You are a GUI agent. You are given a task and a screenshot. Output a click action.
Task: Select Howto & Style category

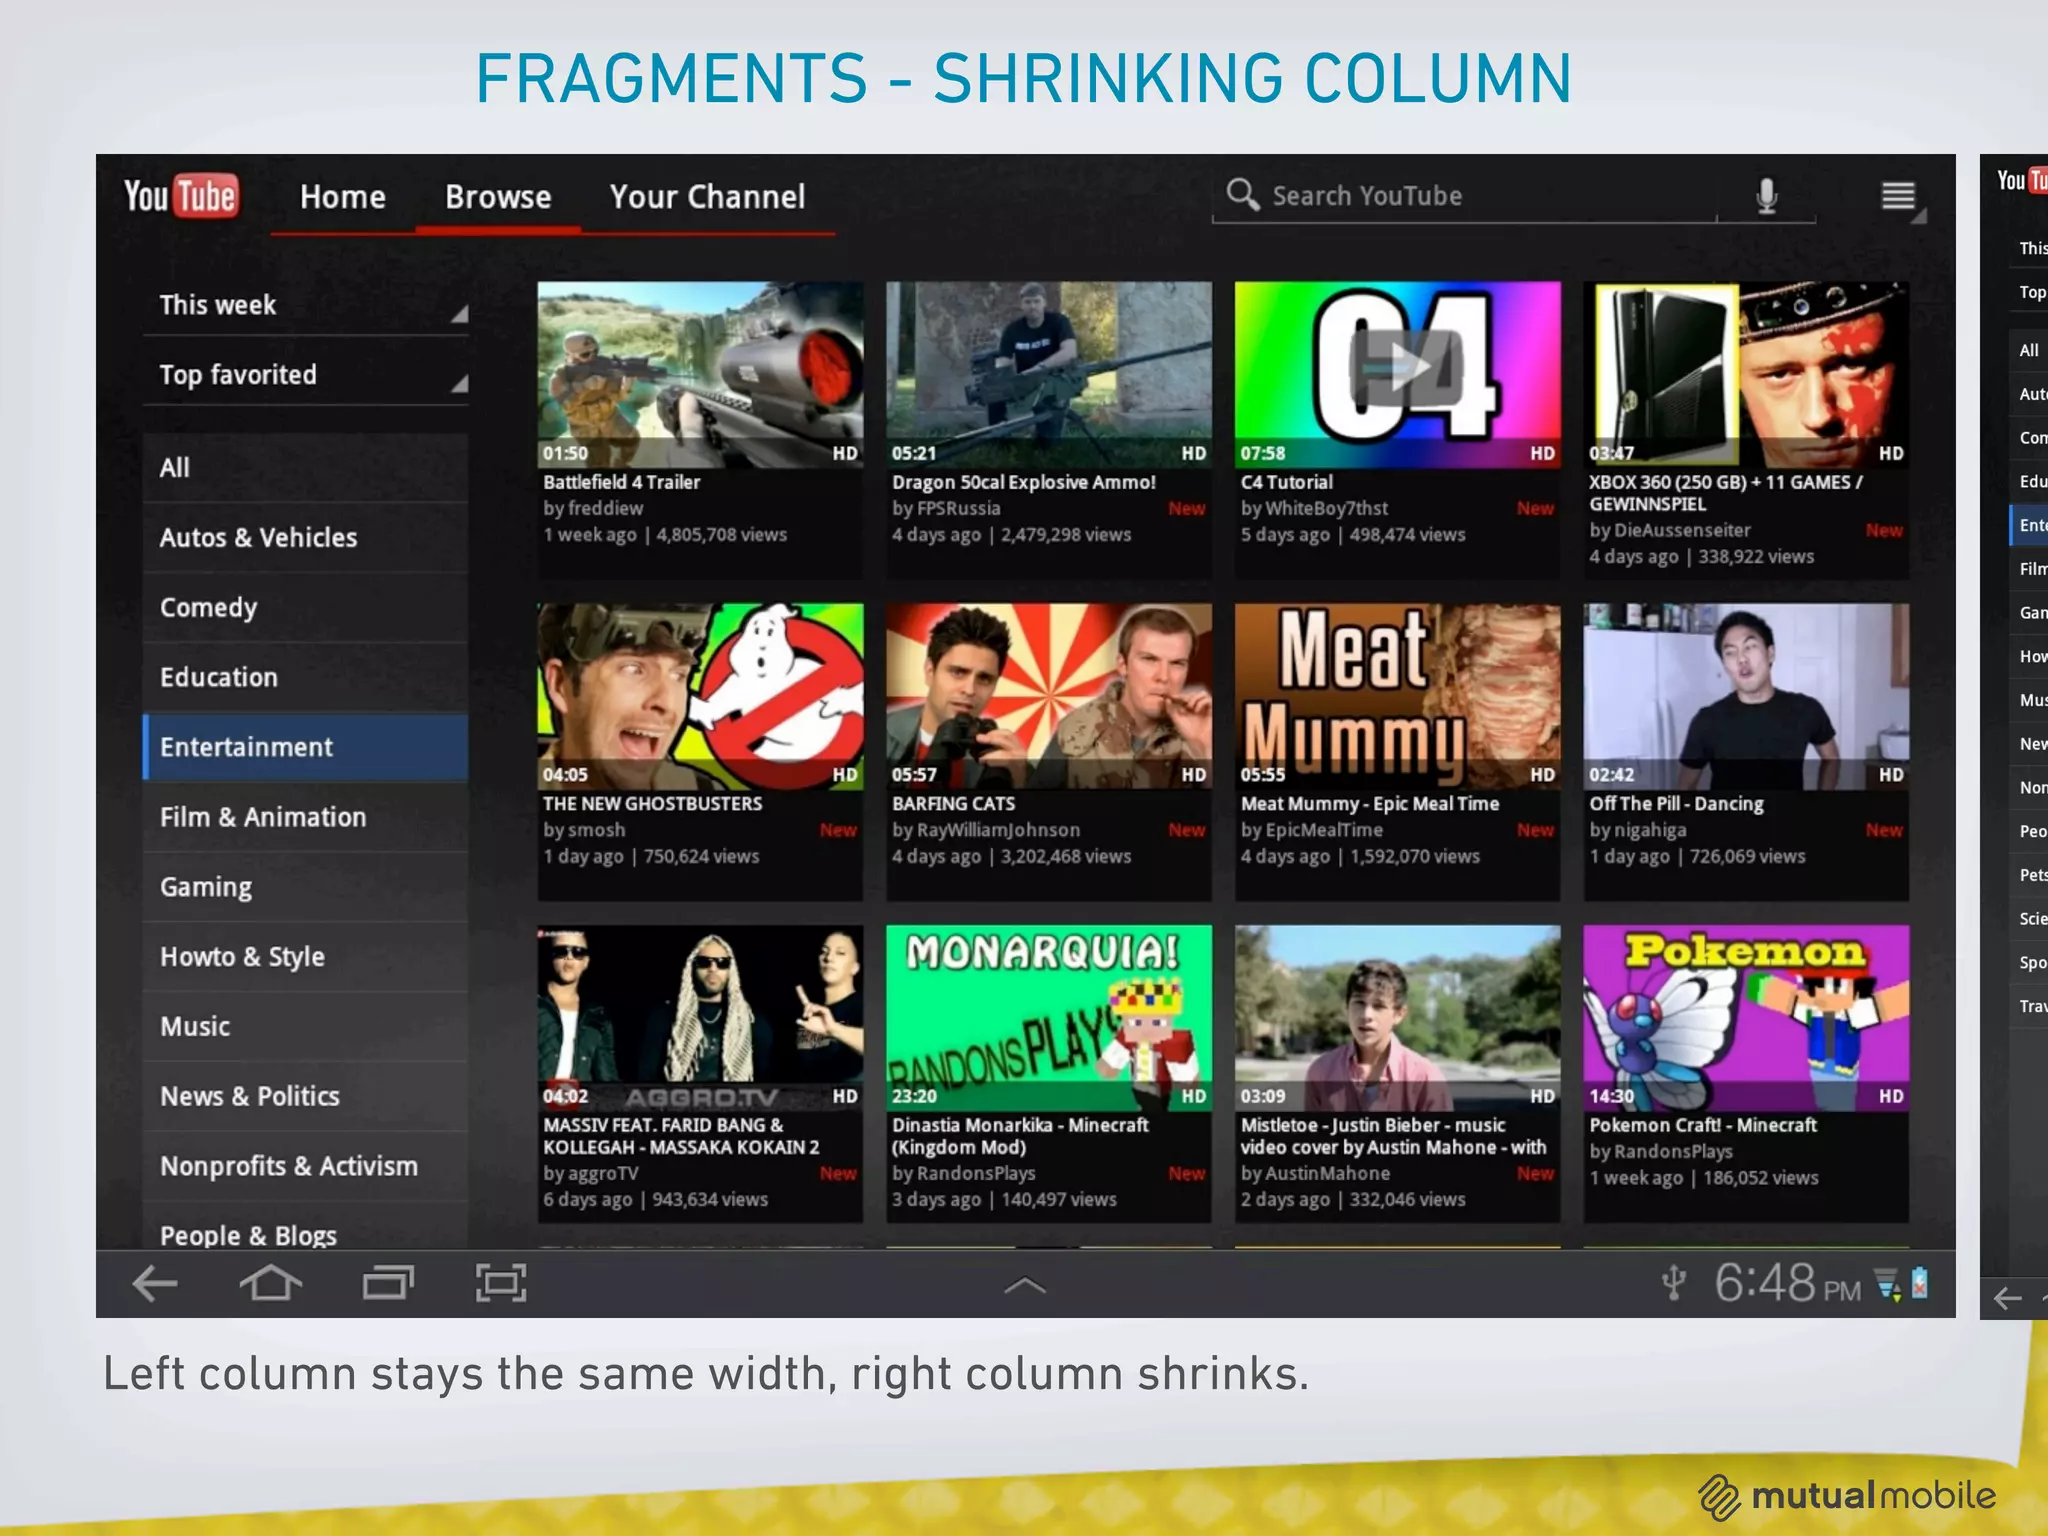[306, 957]
